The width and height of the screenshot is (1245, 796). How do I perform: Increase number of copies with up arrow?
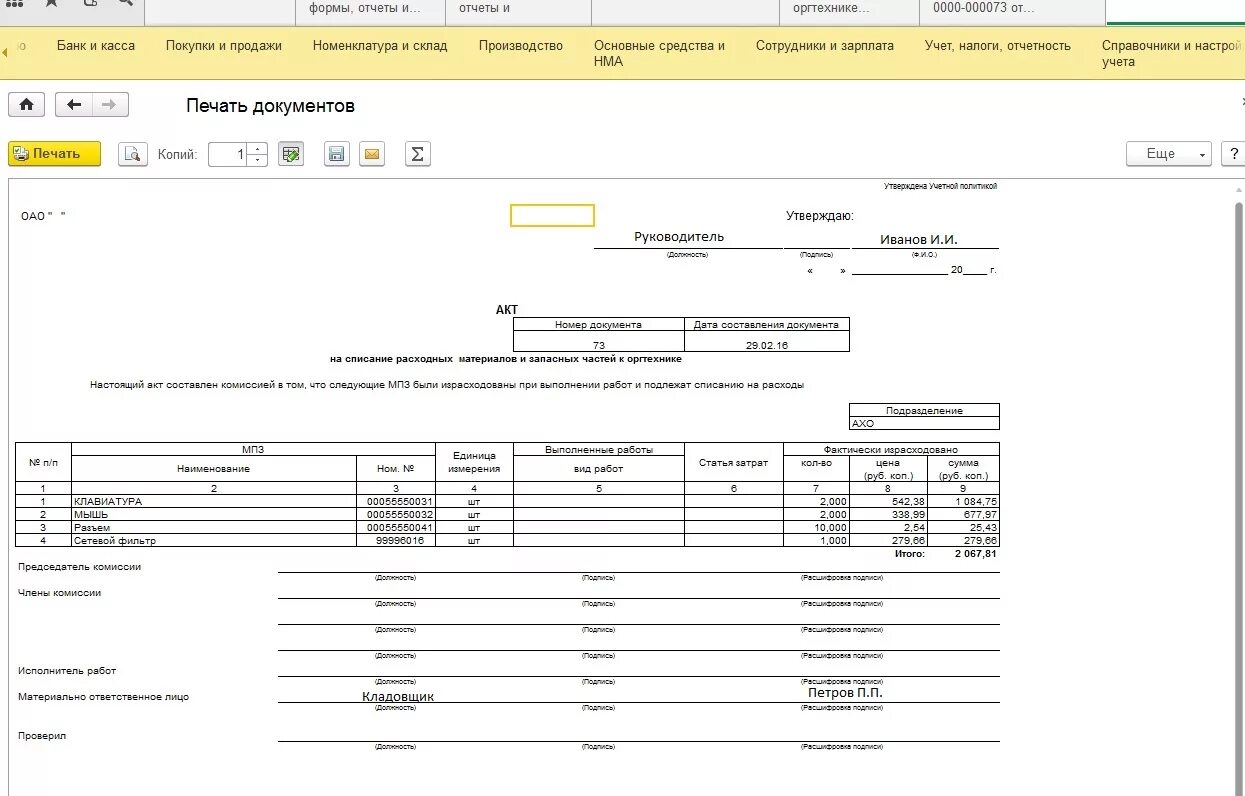pyautogui.click(x=258, y=149)
